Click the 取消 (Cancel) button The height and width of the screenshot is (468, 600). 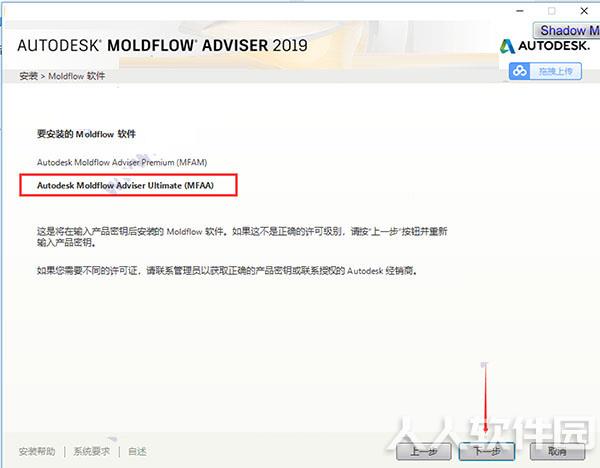click(x=557, y=452)
